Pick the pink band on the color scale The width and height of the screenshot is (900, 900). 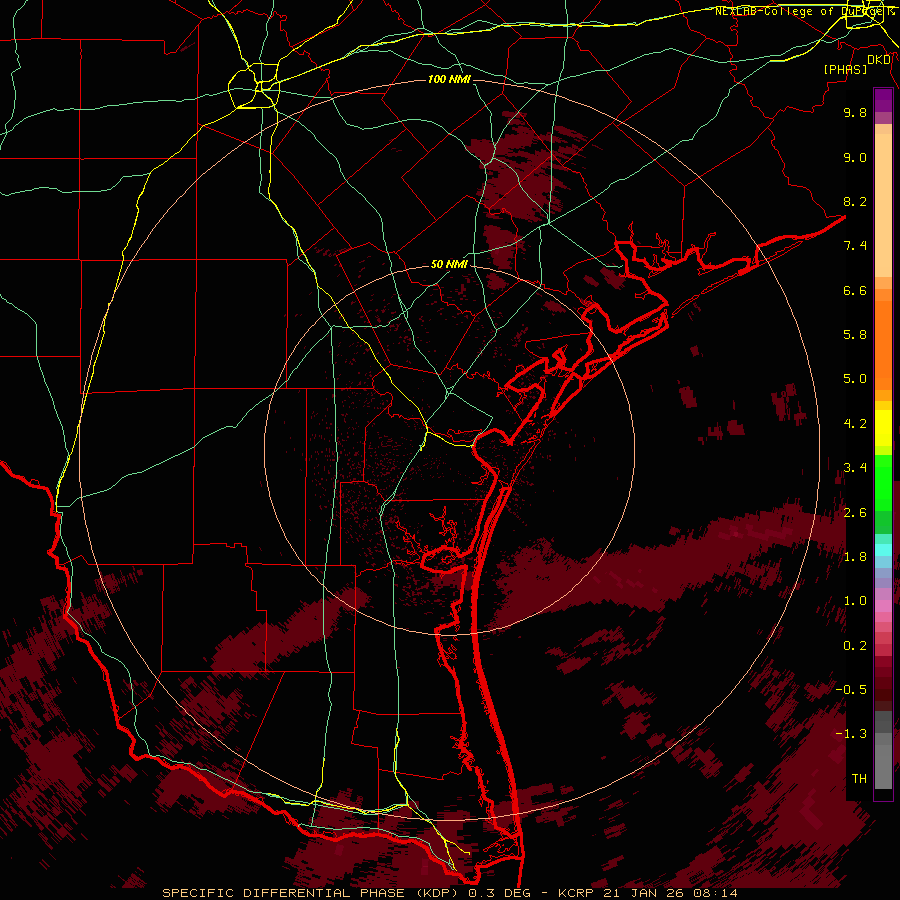(883, 606)
